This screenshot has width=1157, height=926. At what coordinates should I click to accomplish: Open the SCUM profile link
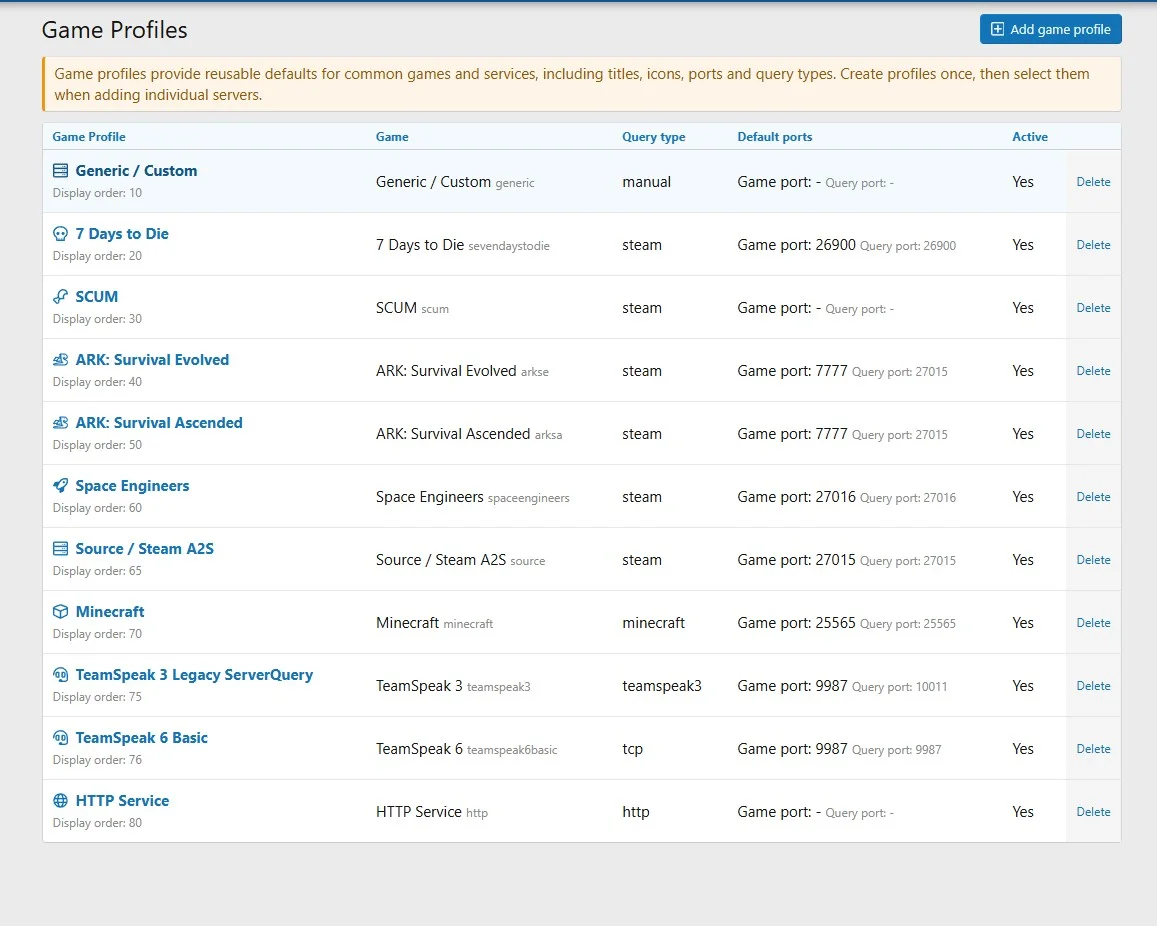[97, 297]
